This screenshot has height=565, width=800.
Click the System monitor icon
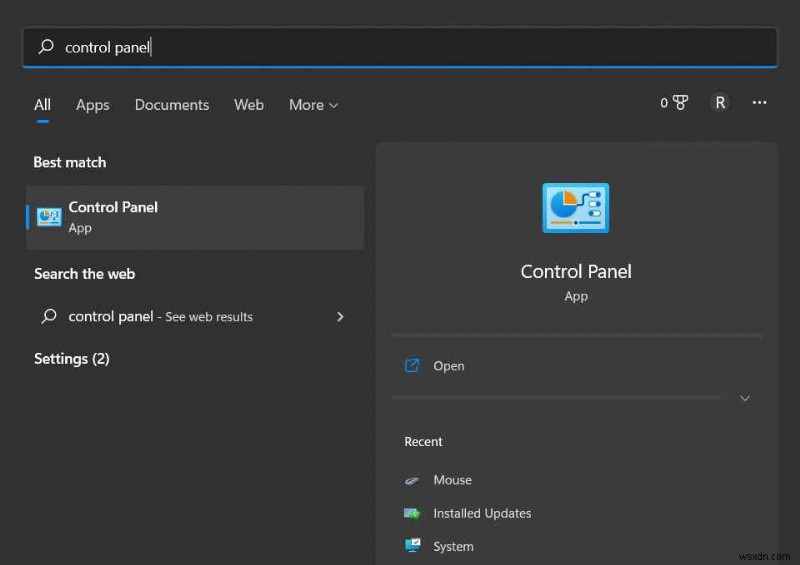(412, 545)
